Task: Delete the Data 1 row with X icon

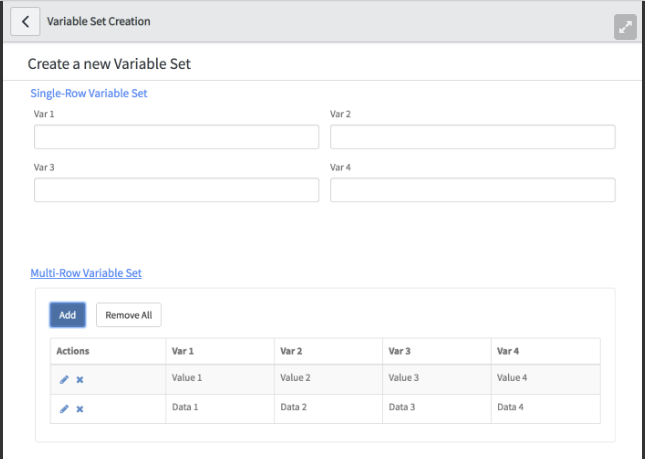Action: coord(80,409)
